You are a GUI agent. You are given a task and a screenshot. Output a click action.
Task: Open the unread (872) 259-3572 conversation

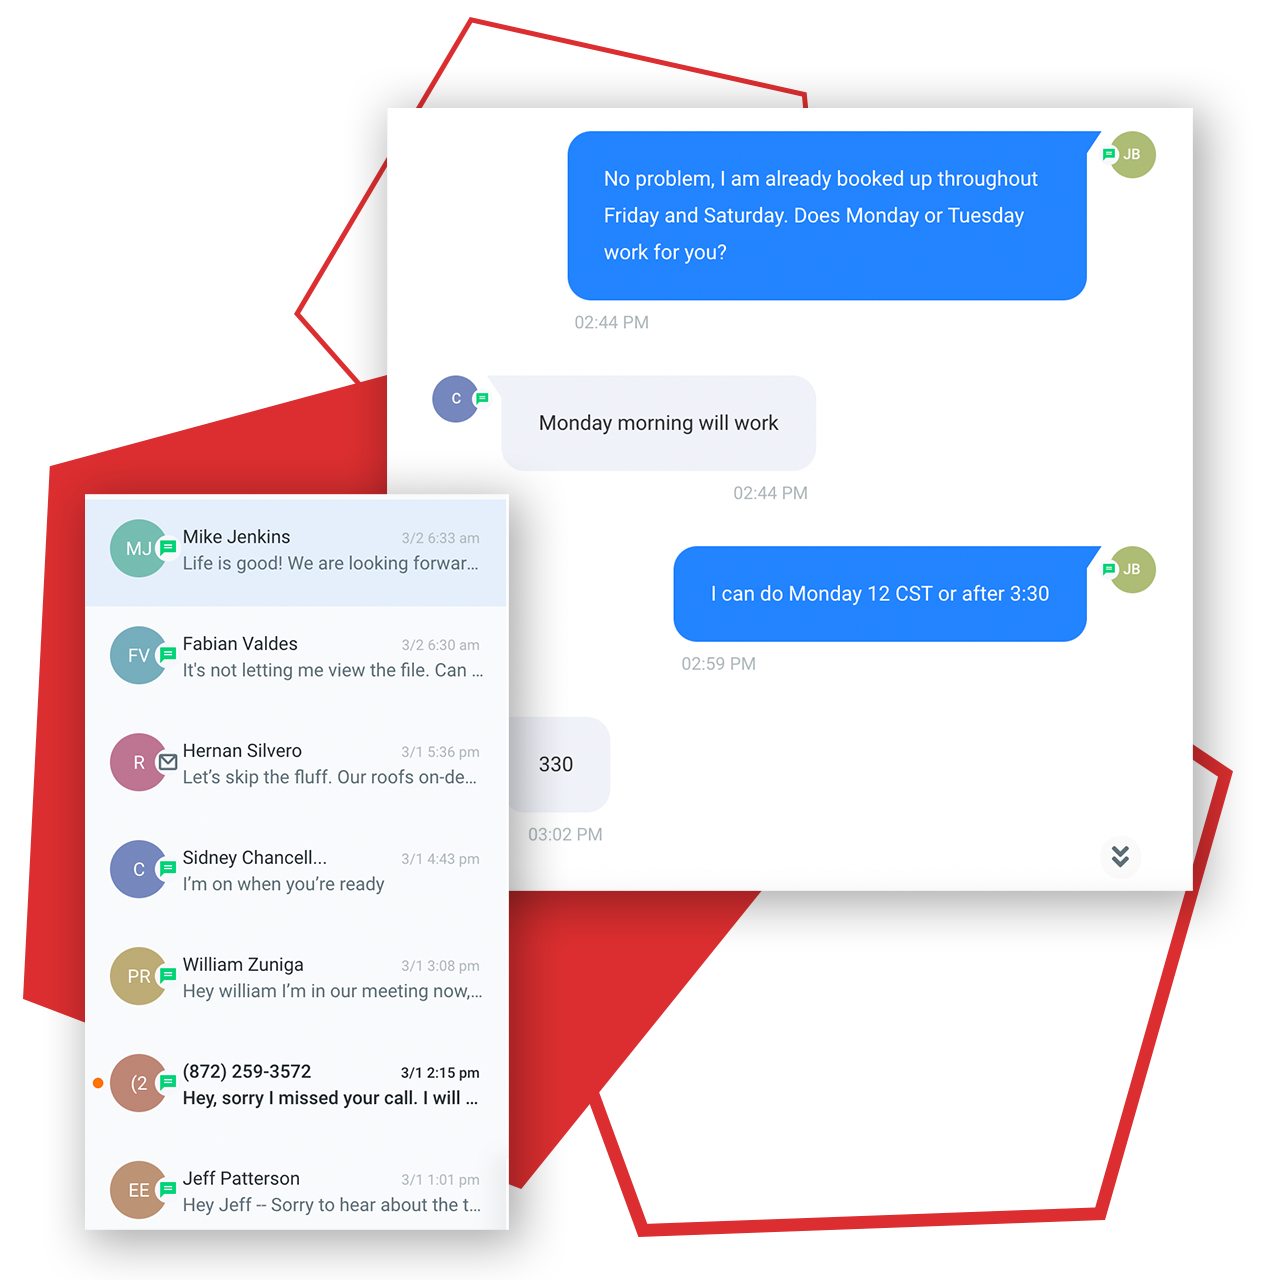pos(296,1084)
